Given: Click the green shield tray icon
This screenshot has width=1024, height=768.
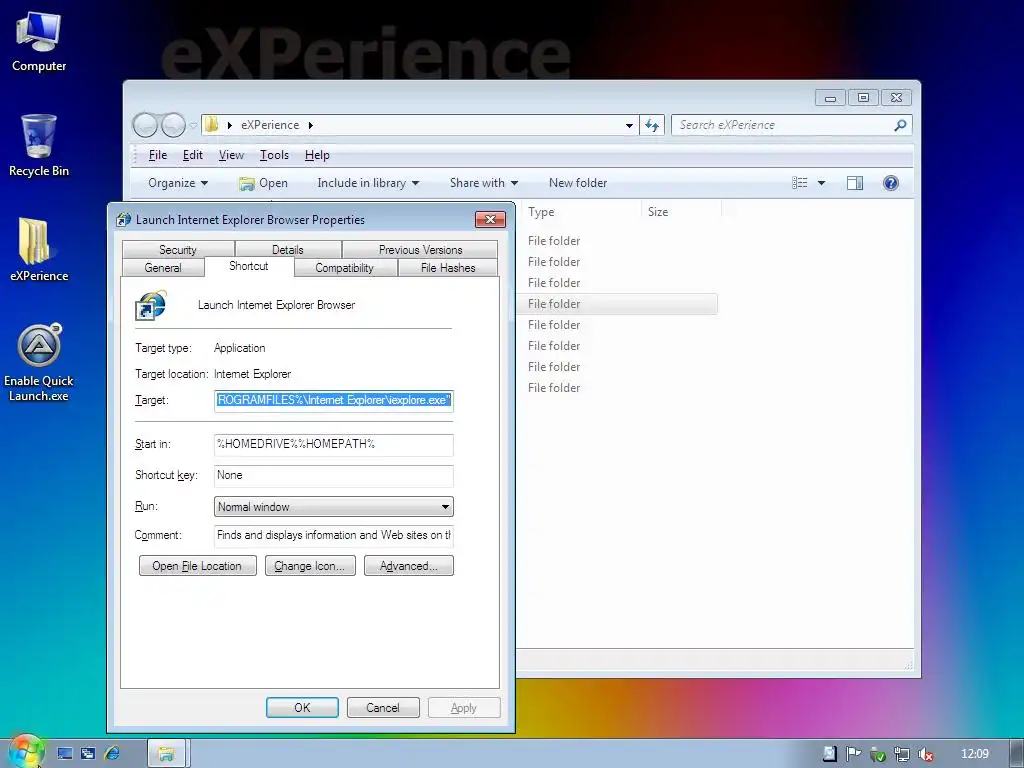Looking at the screenshot, I should coord(878,754).
